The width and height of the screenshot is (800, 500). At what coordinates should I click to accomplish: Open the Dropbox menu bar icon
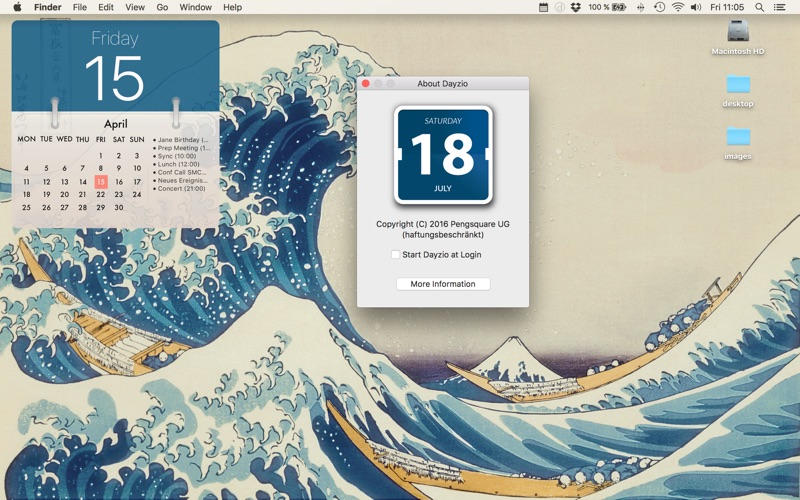tap(575, 7)
